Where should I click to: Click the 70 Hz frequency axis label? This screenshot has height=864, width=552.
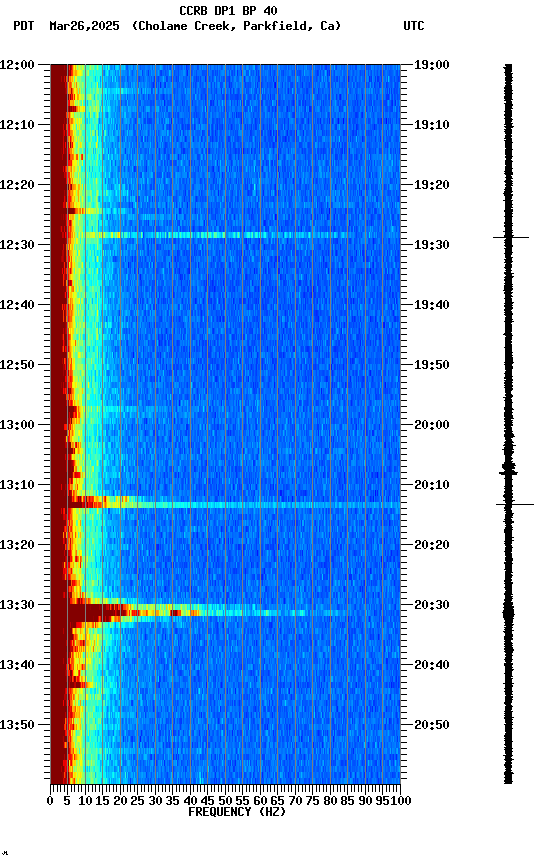click(x=295, y=802)
